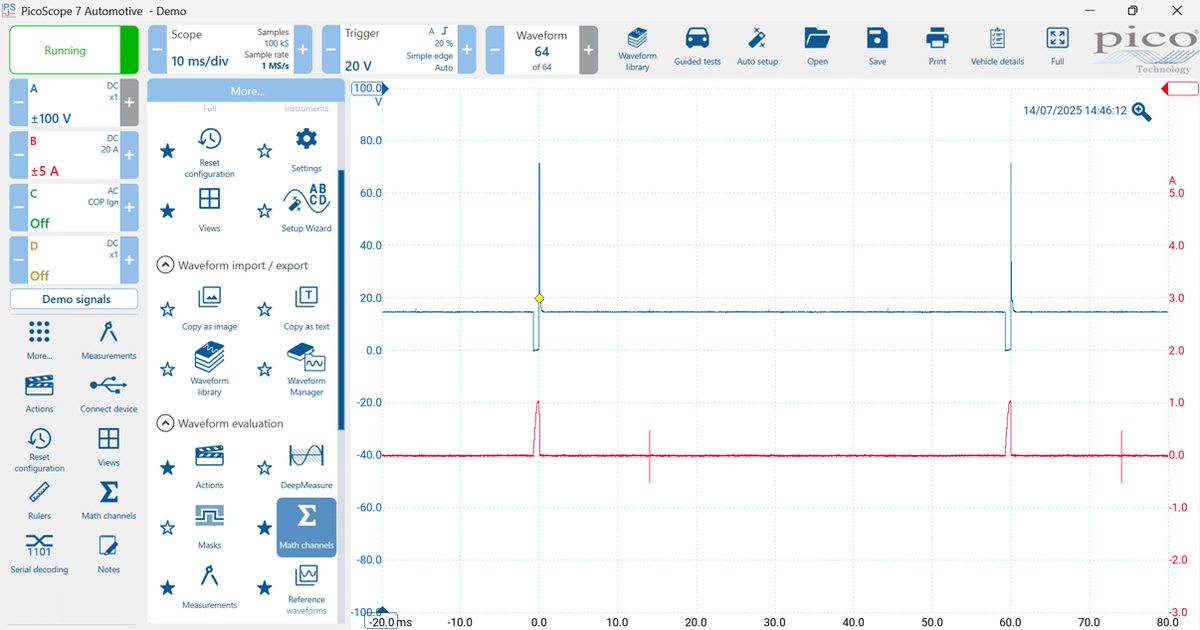Open Math channels in left sidebar
Image resolution: width=1200 pixels, height=630 pixels.
[x=108, y=500]
